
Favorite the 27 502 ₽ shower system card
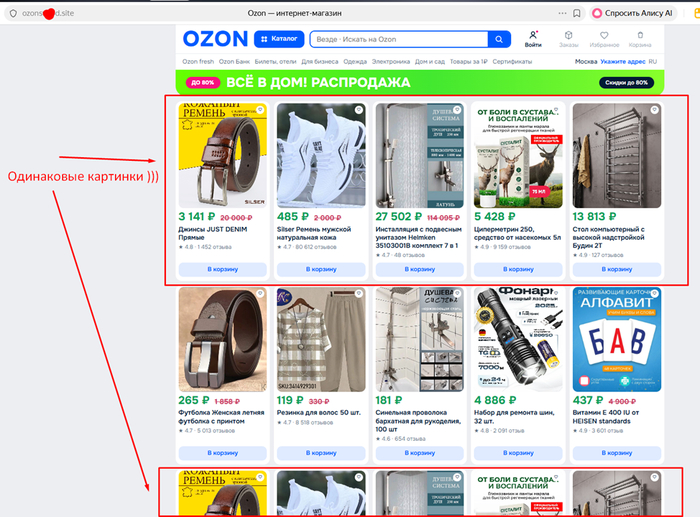point(457,109)
